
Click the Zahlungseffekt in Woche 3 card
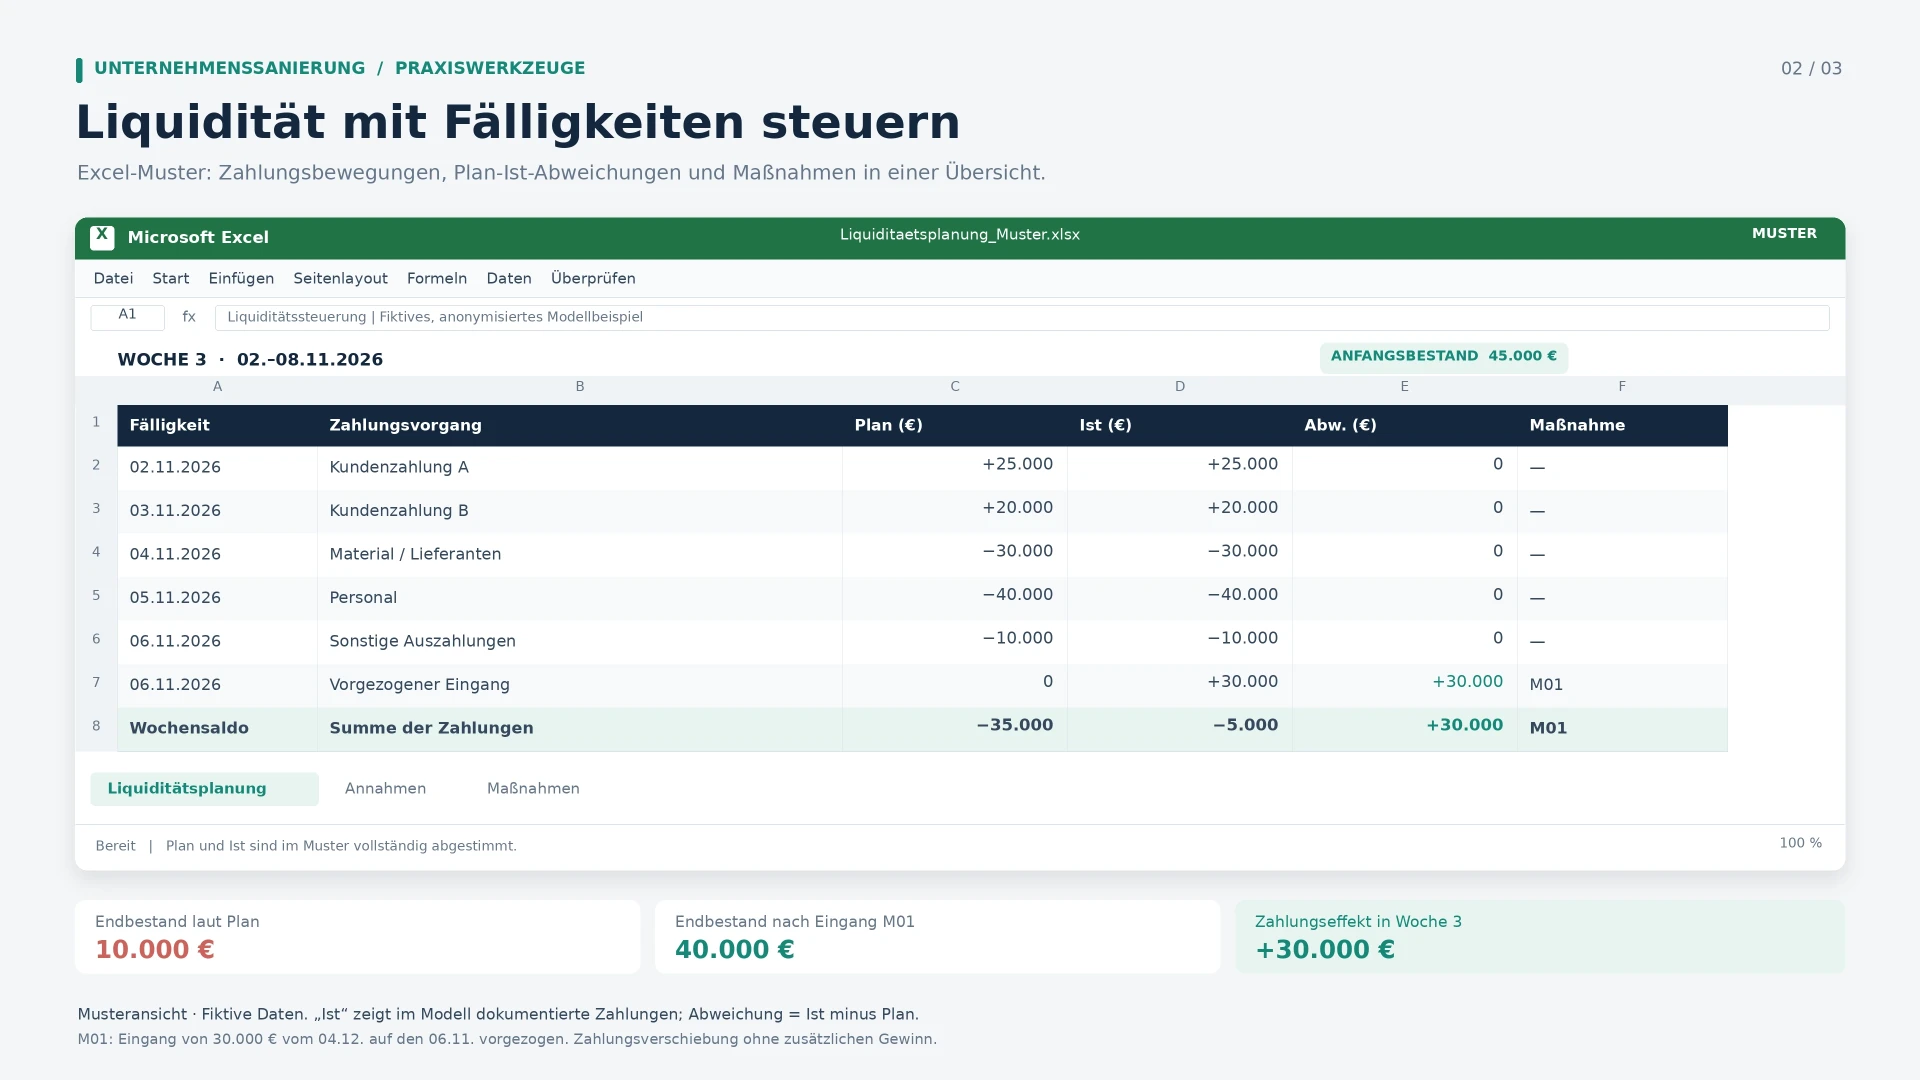coord(1540,937)
